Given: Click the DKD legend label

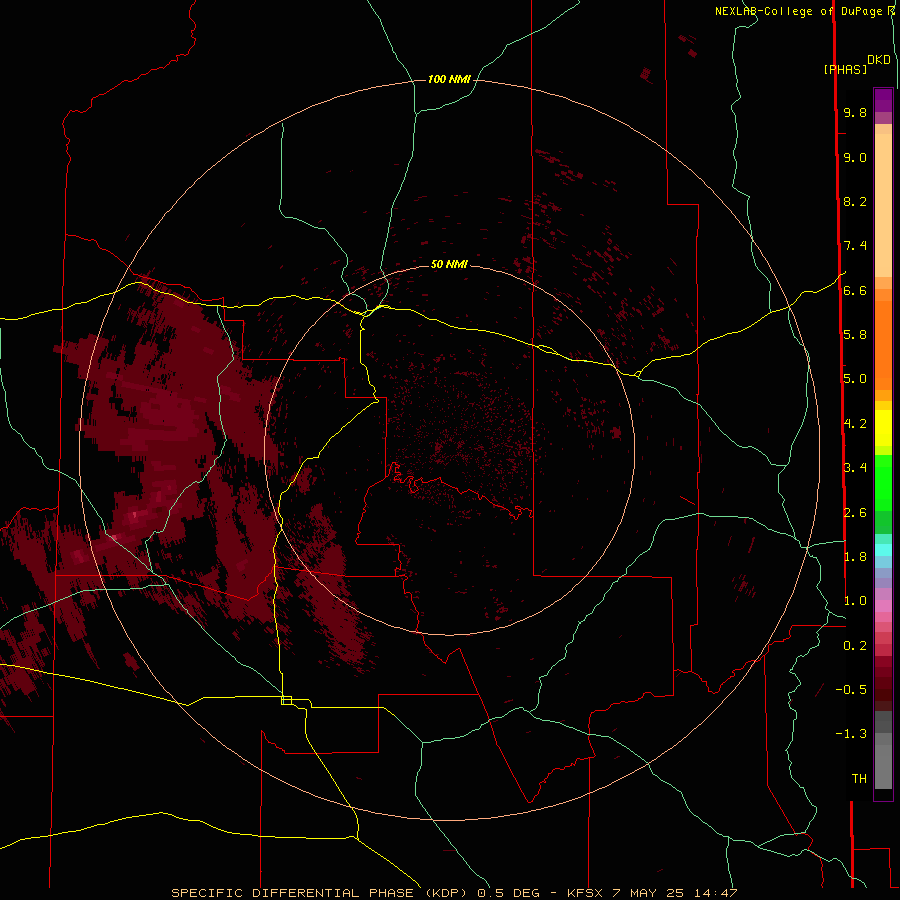Looking at the screenshot, I should [879, 60].
